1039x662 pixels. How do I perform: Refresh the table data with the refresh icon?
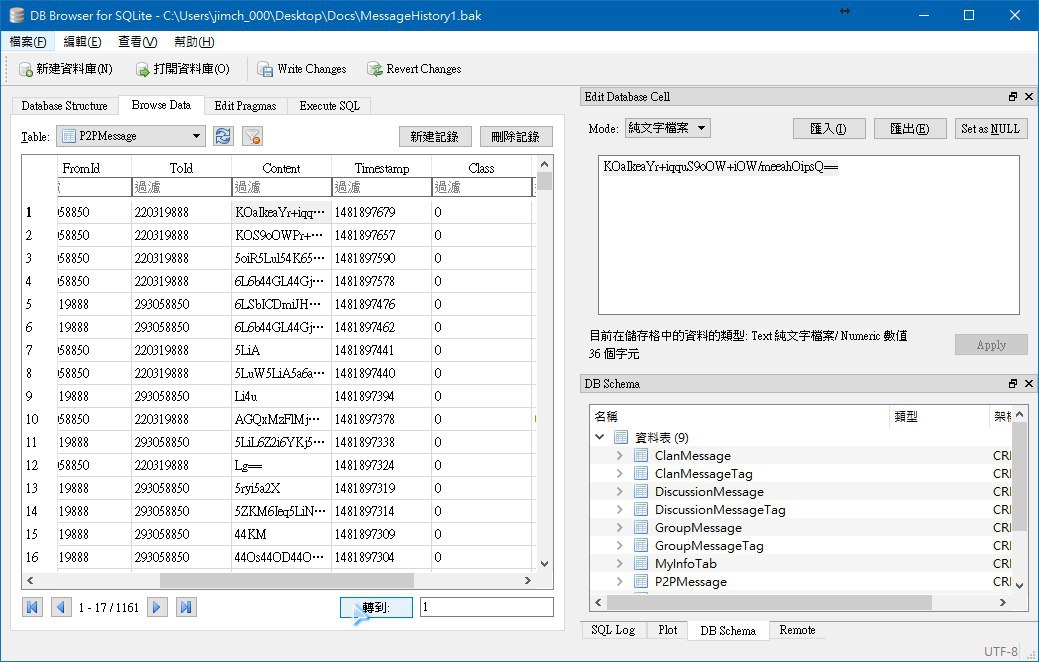point(224,136)
